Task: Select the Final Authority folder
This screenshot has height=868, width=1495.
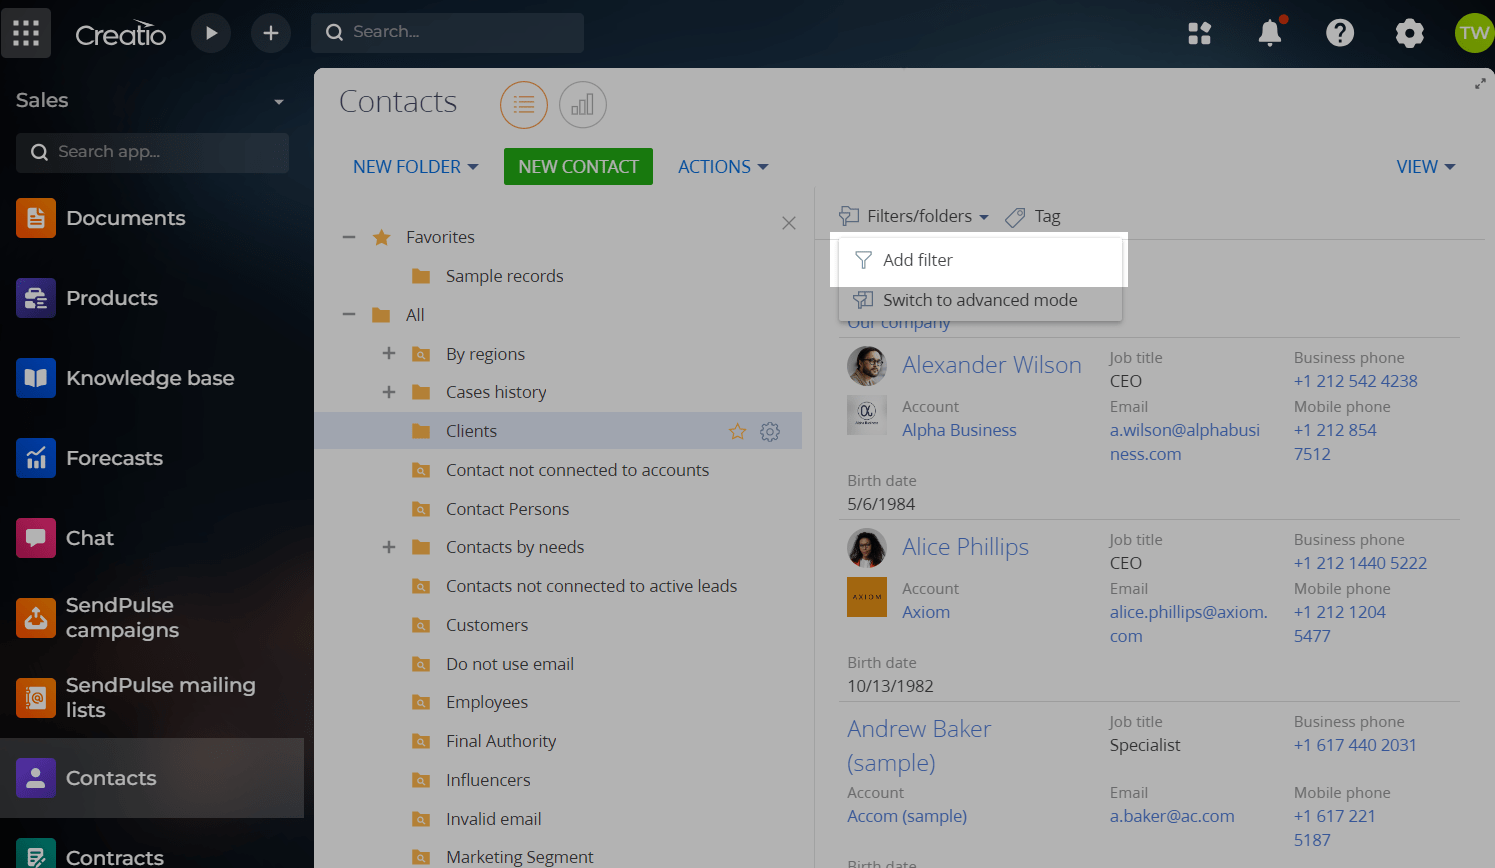Action: [x=501, y=741]
